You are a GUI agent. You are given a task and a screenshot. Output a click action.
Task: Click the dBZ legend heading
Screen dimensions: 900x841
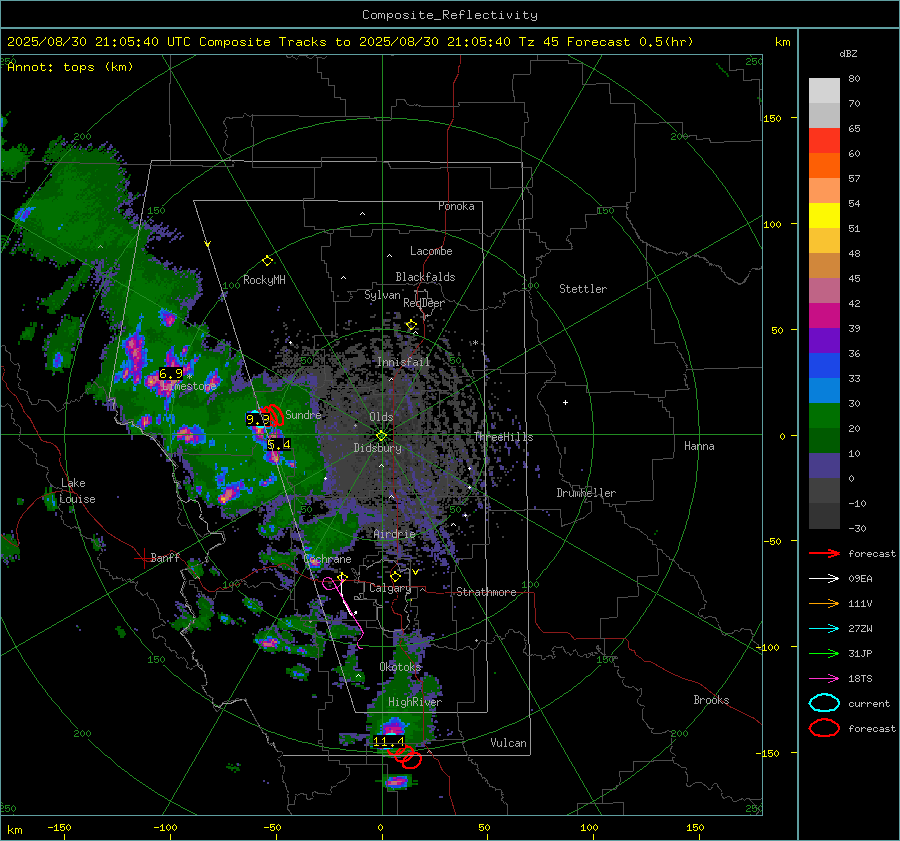tap(848, 54)
